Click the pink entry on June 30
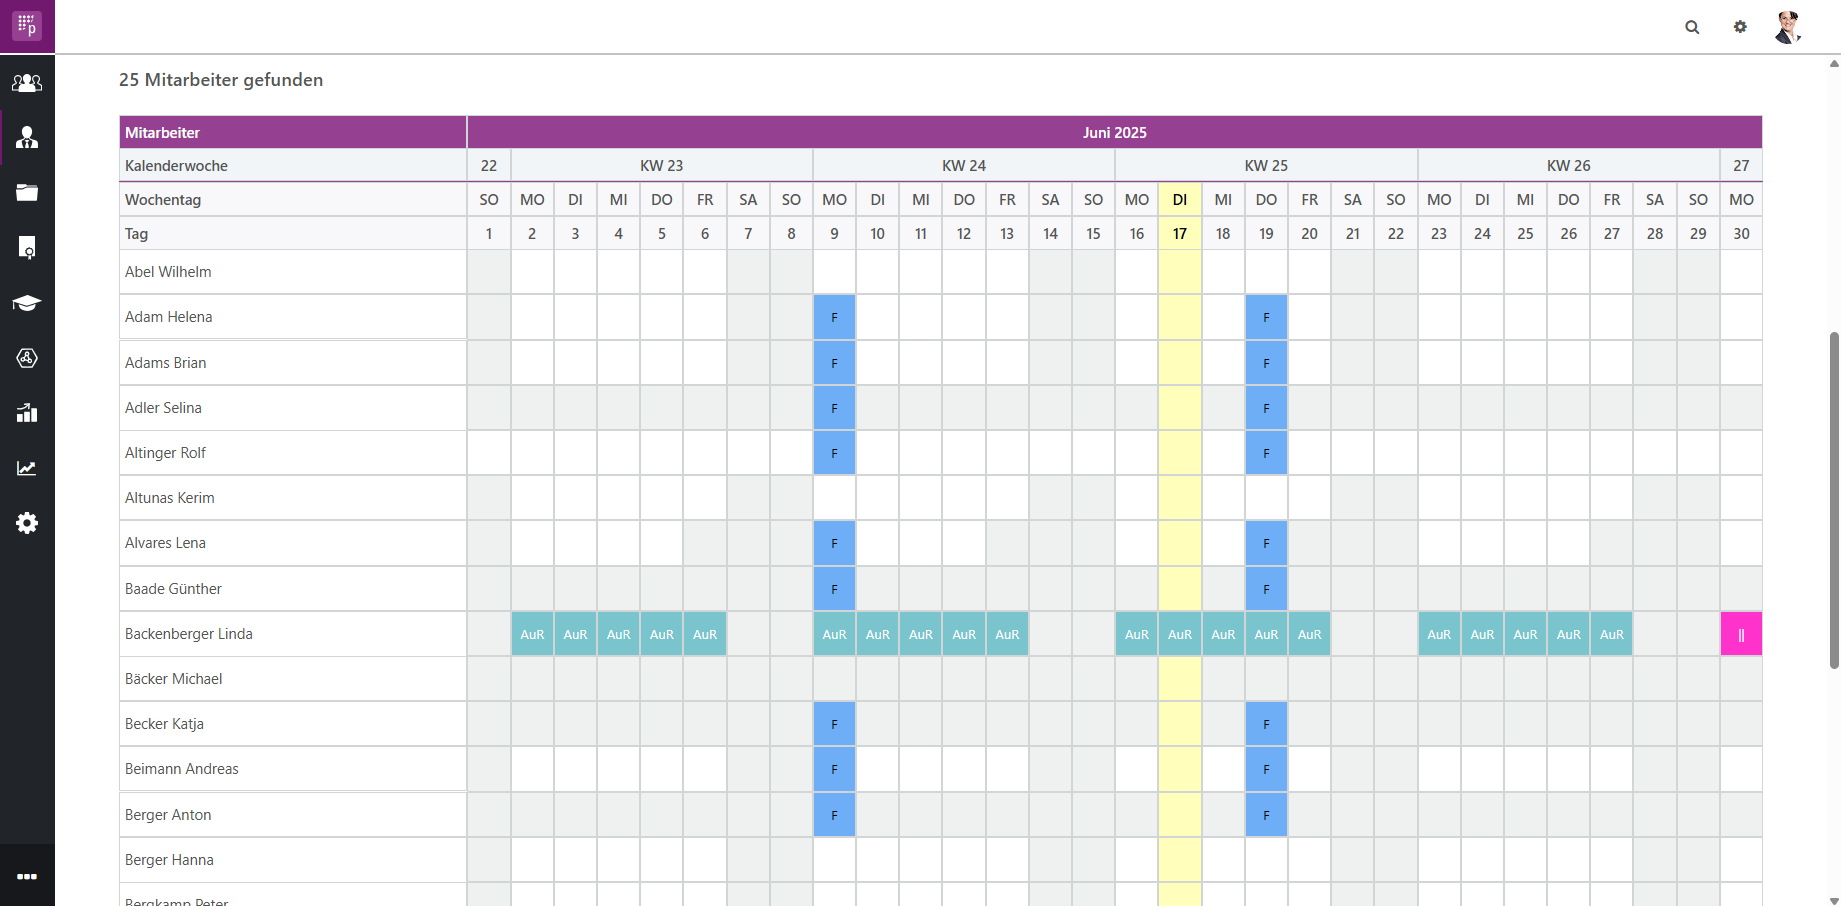Image resolution: width=1841 pixels, height=906 pixels. click(1741, 633)
